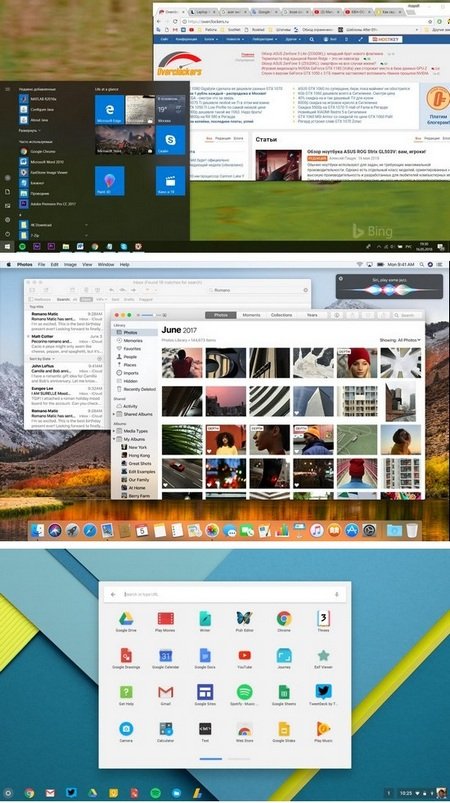Open Launchpad rocket icon in macOS Dock

point(72,530)
